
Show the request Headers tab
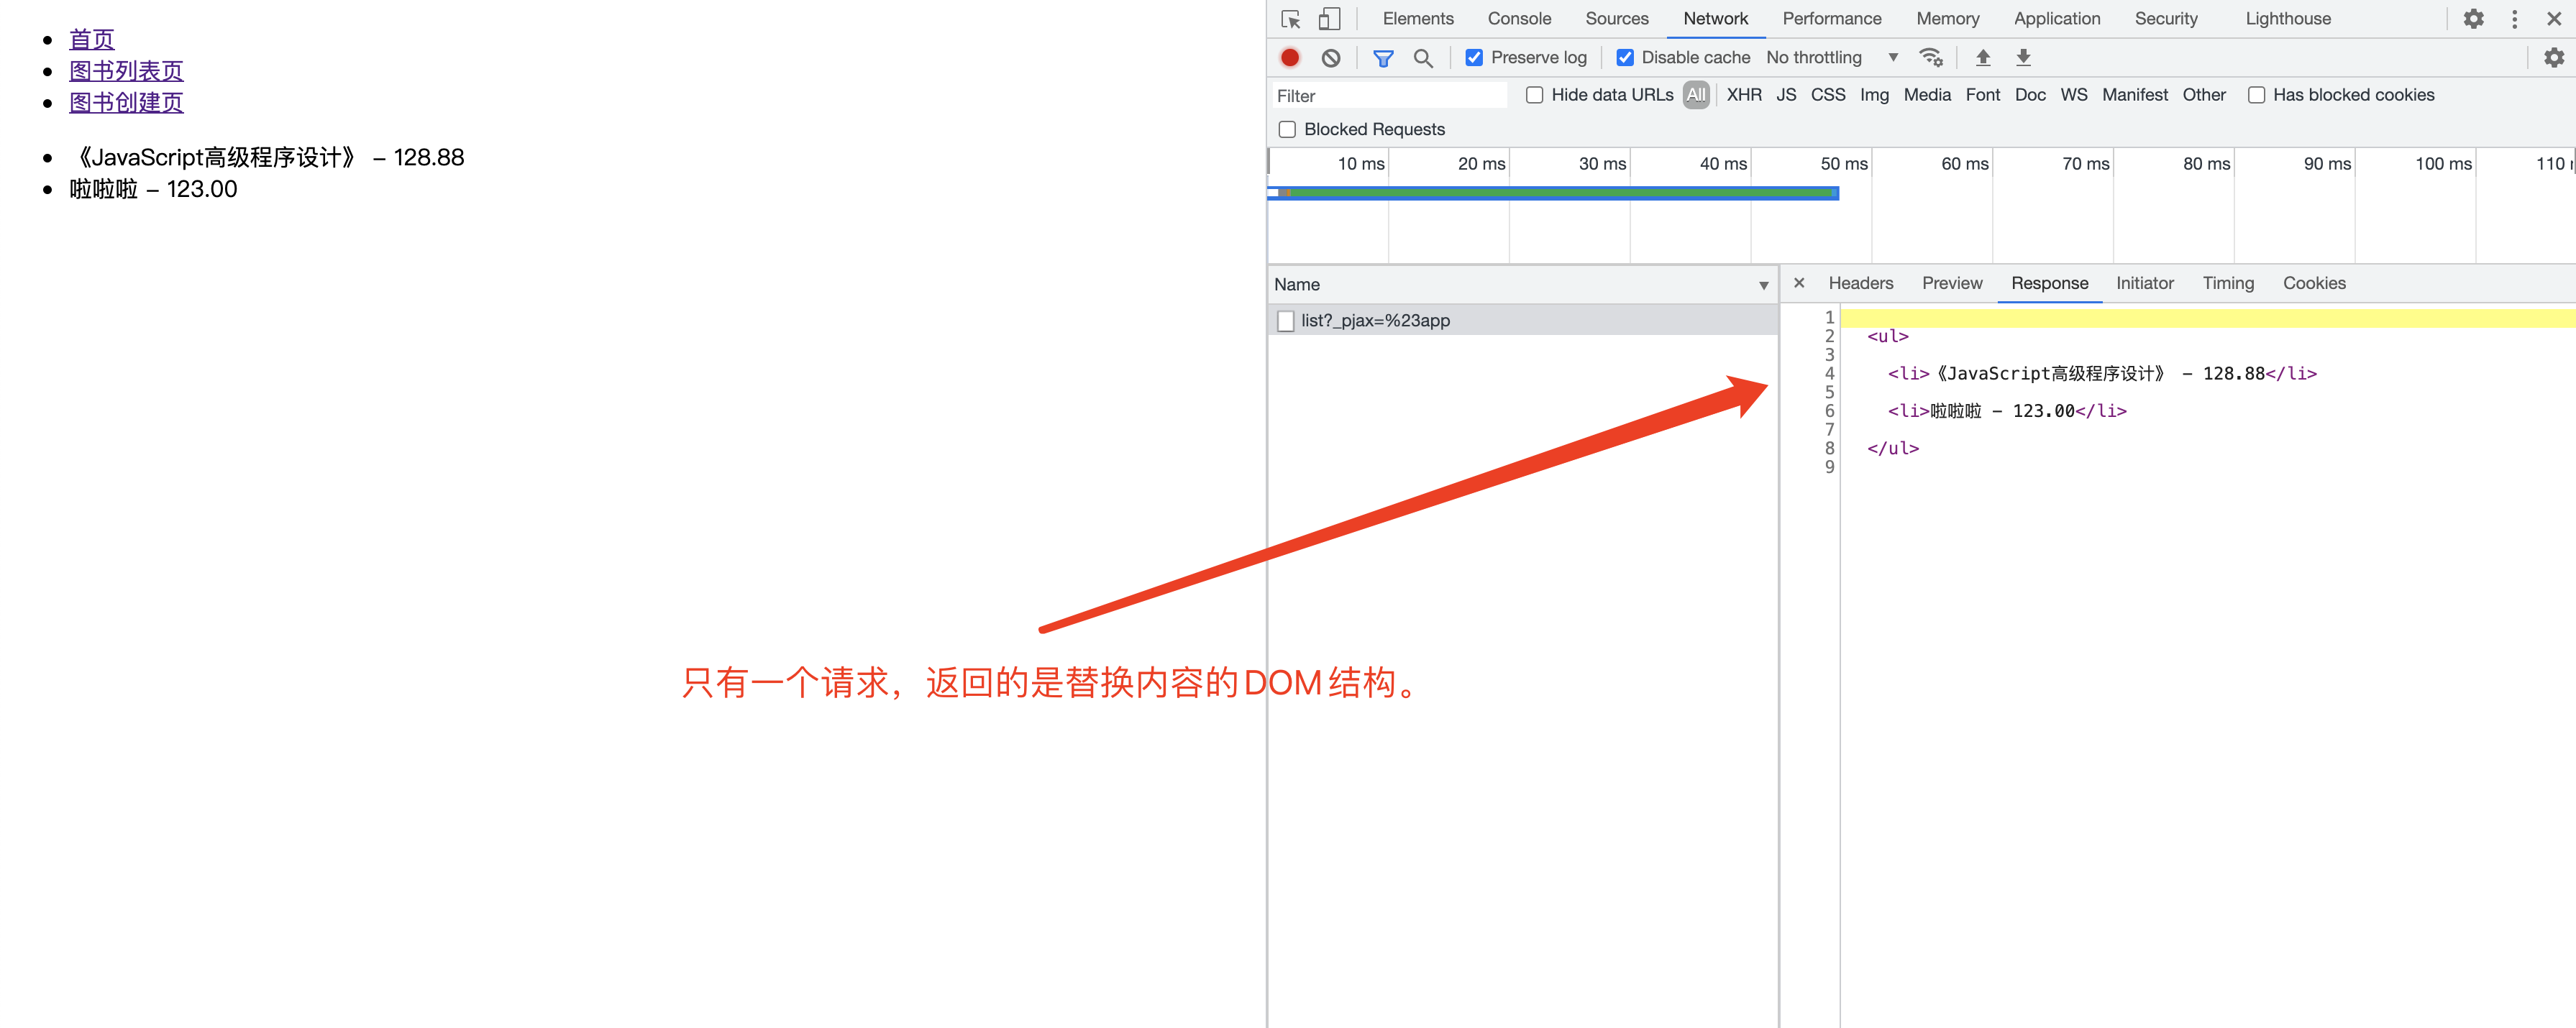click(x=1860, y=283)
